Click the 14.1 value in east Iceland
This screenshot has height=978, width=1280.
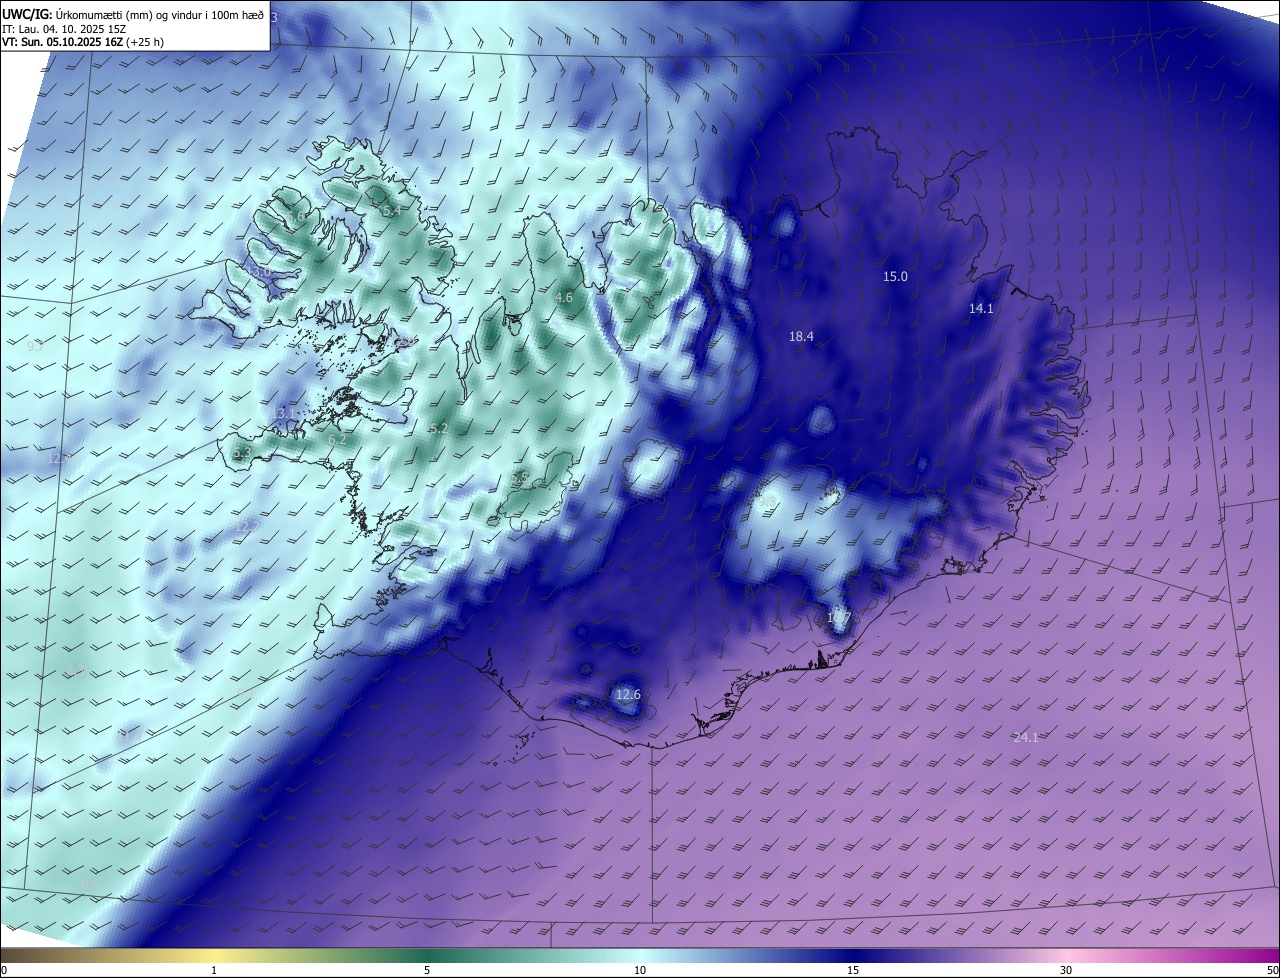981,309
